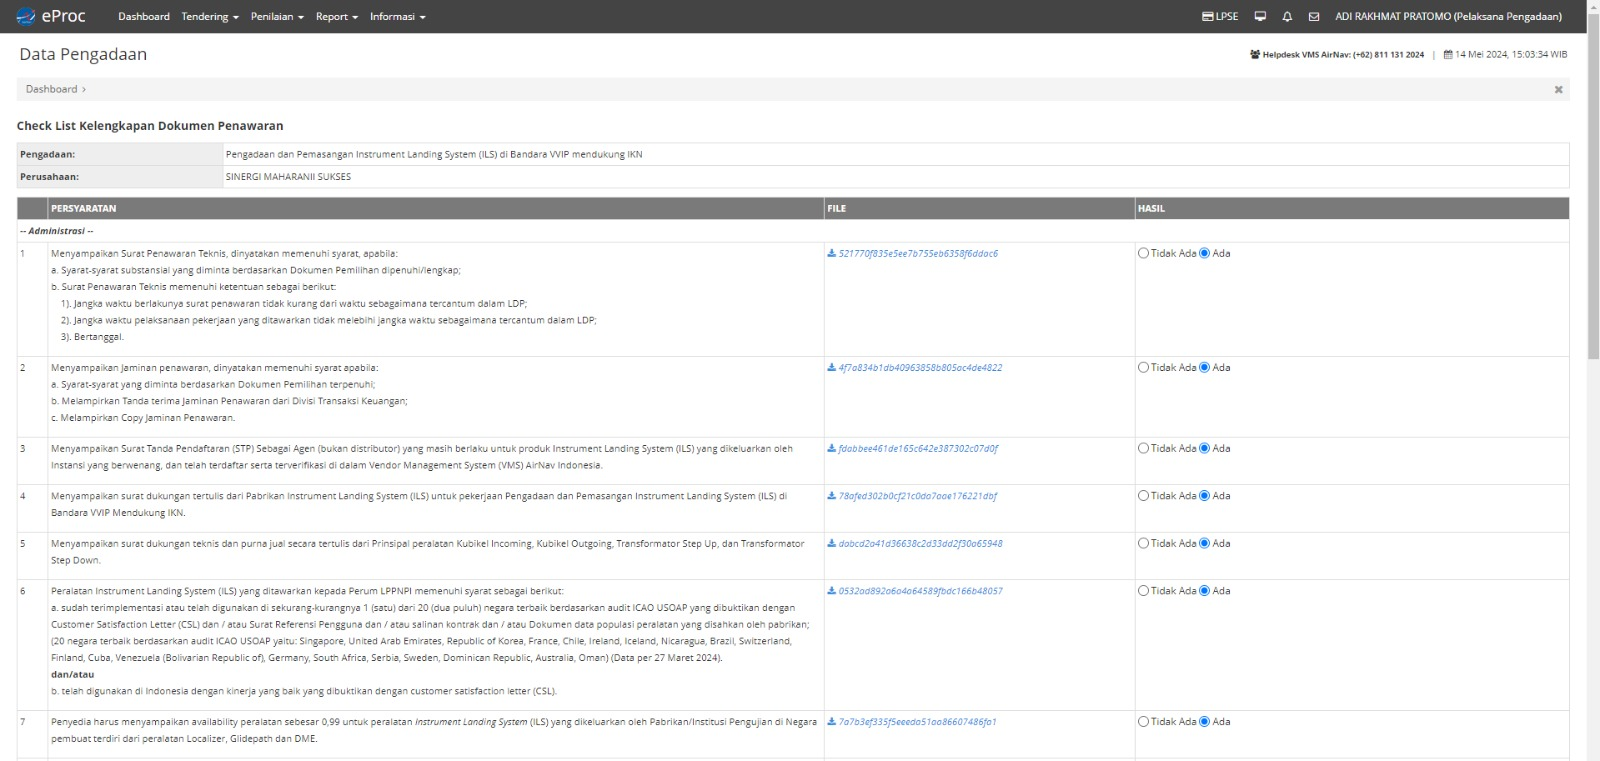
Task: Click the download icon for requirement 1 file
Action: pyautogui.click(x=831, y=254)
